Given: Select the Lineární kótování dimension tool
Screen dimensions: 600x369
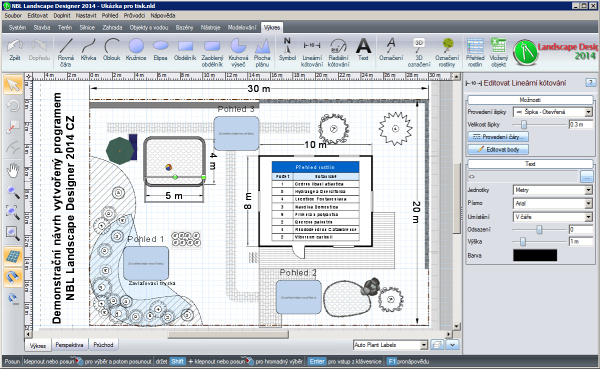Looking at the screenshot, I should point(312,52).
